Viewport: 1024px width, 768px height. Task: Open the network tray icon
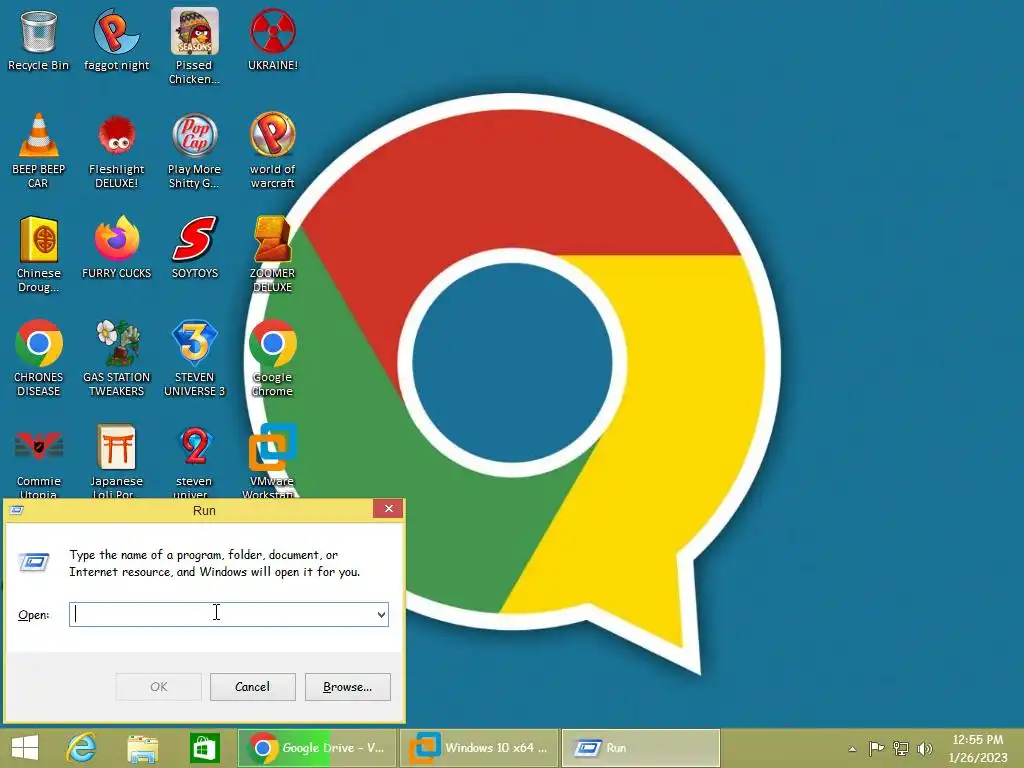pos(901,748)
